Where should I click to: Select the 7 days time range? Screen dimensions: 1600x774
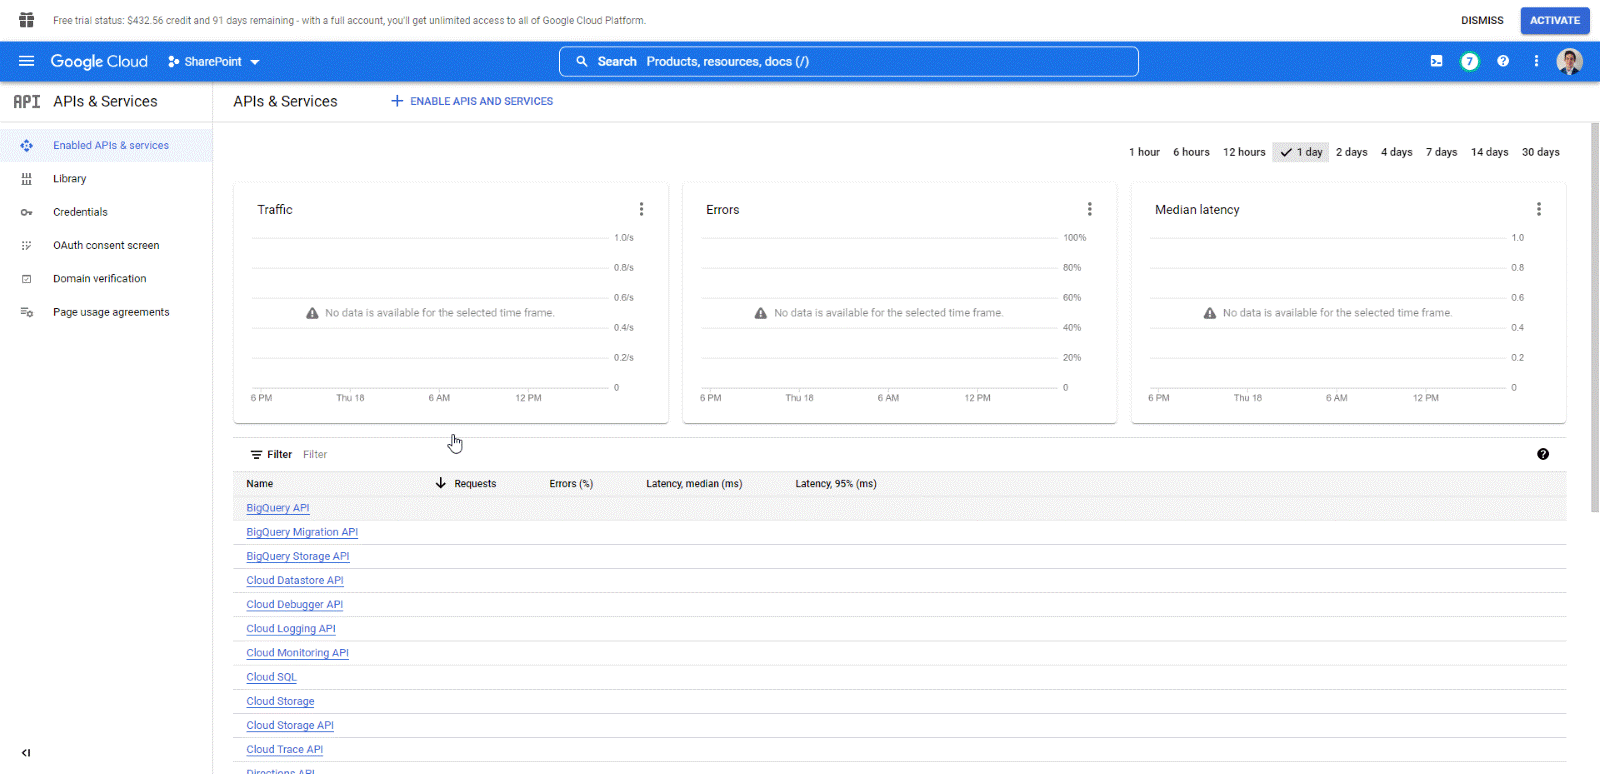coord(1441,152)
